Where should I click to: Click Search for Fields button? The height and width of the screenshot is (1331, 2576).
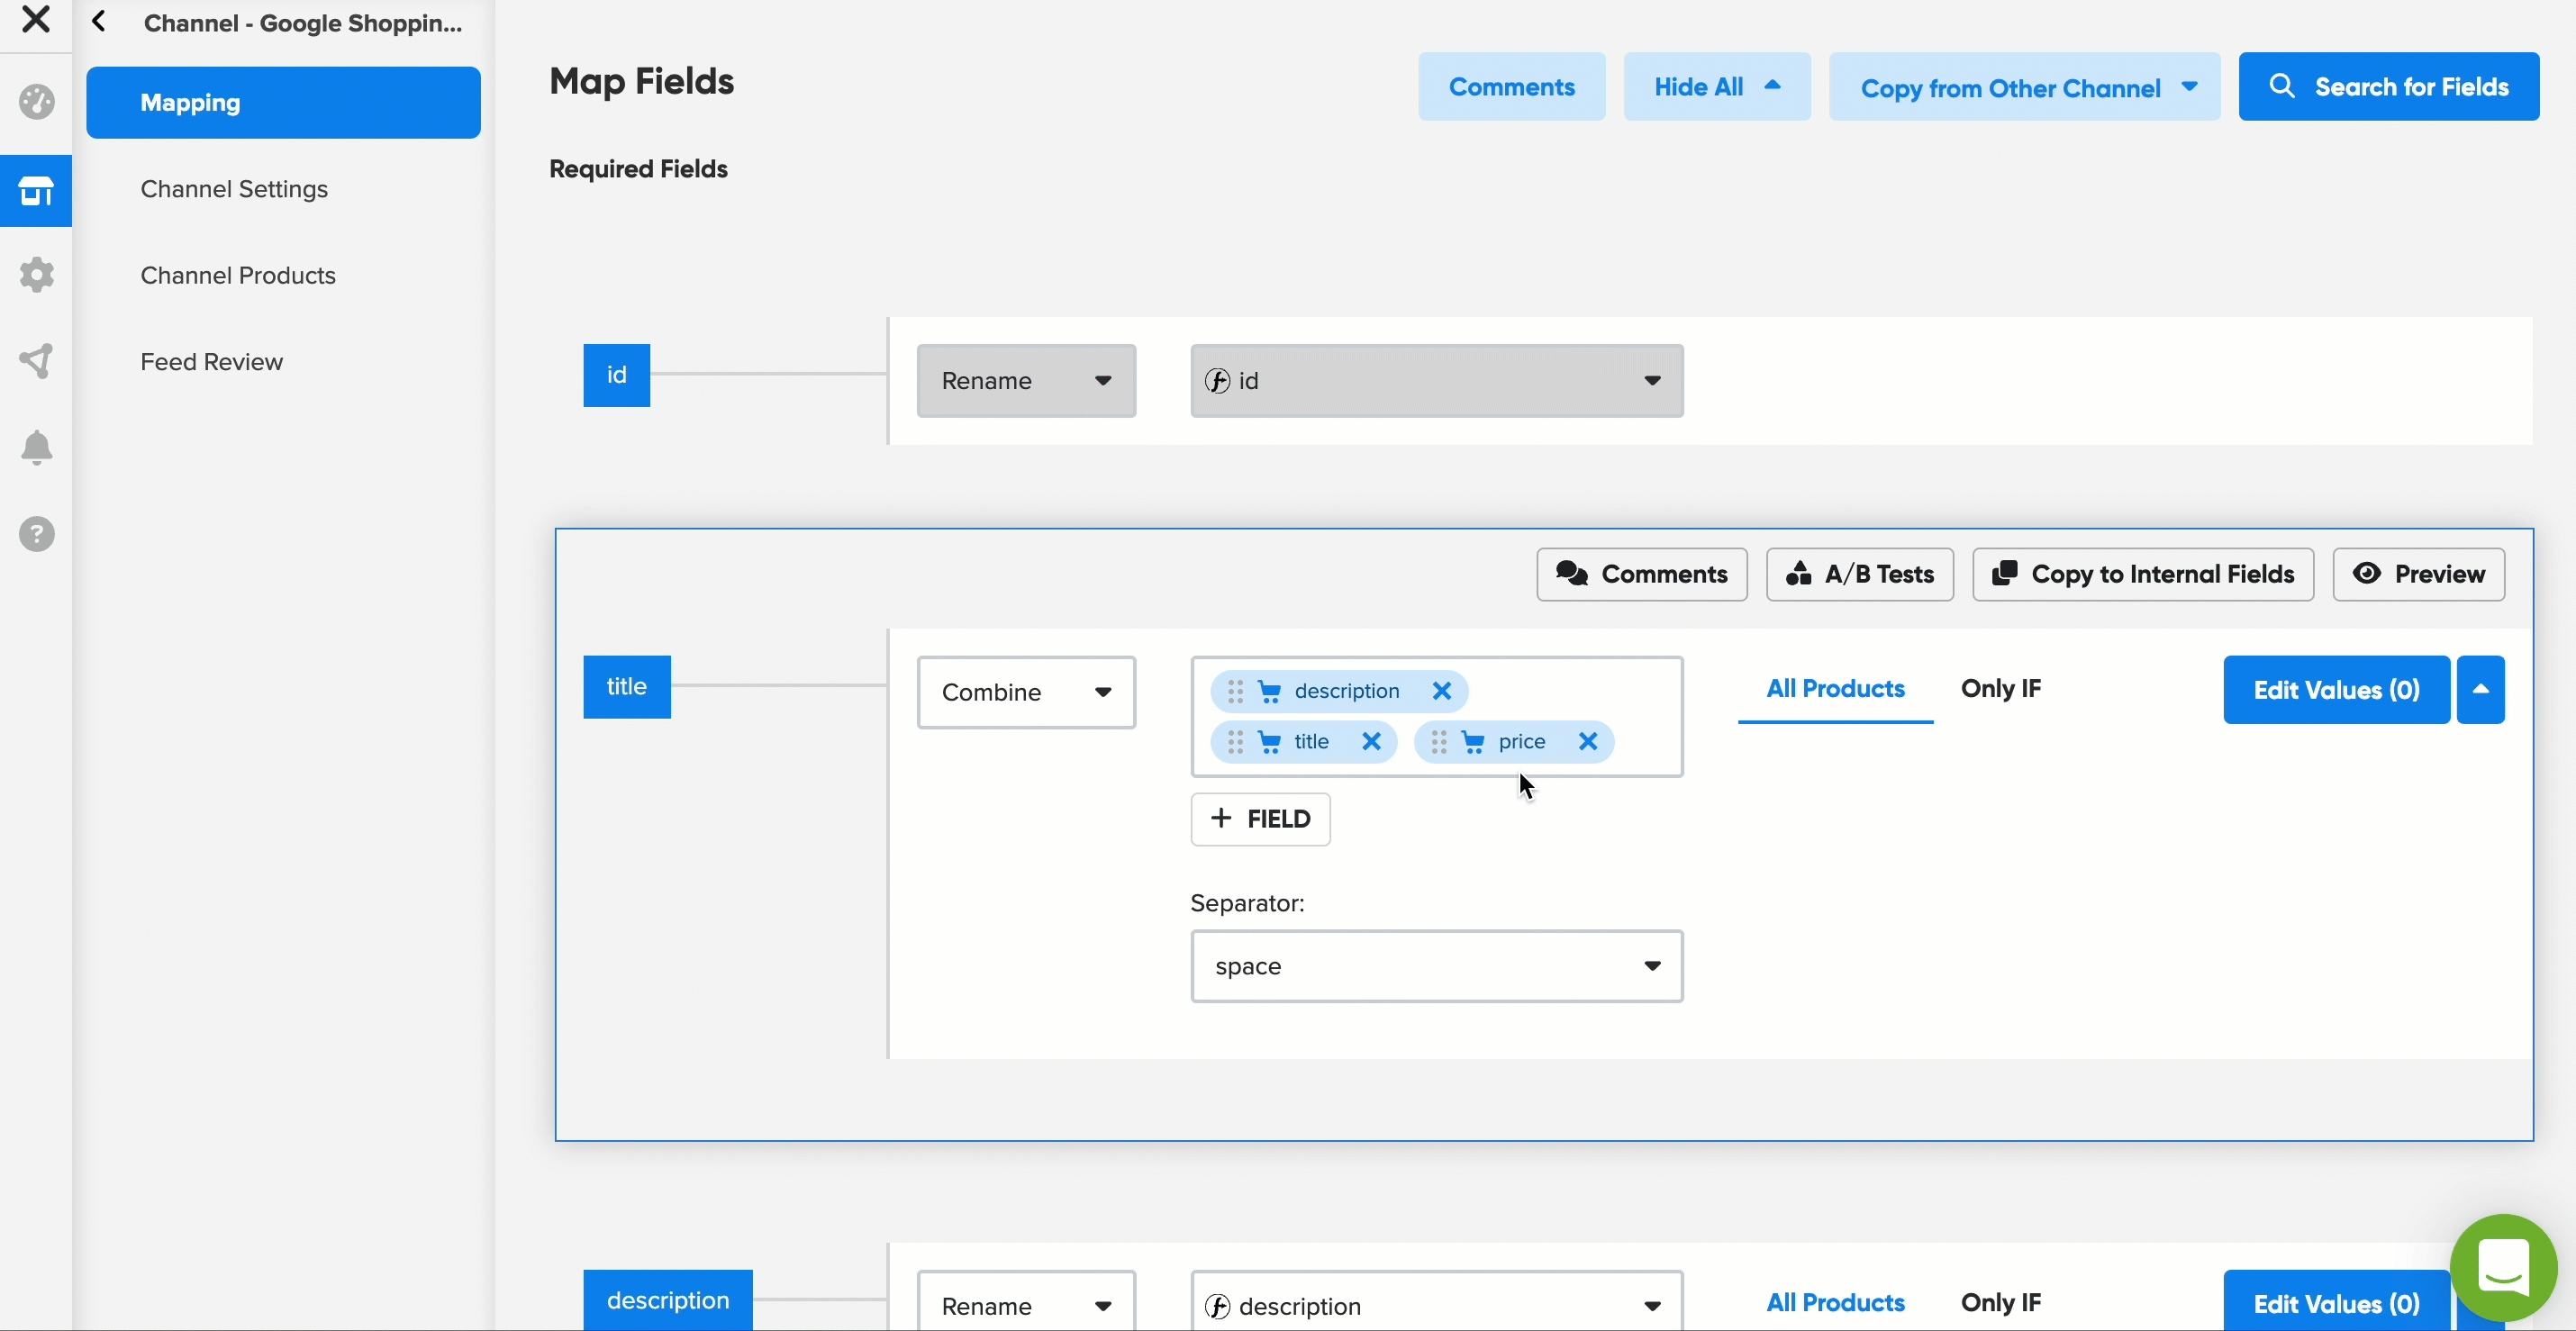pos(2388,87)
